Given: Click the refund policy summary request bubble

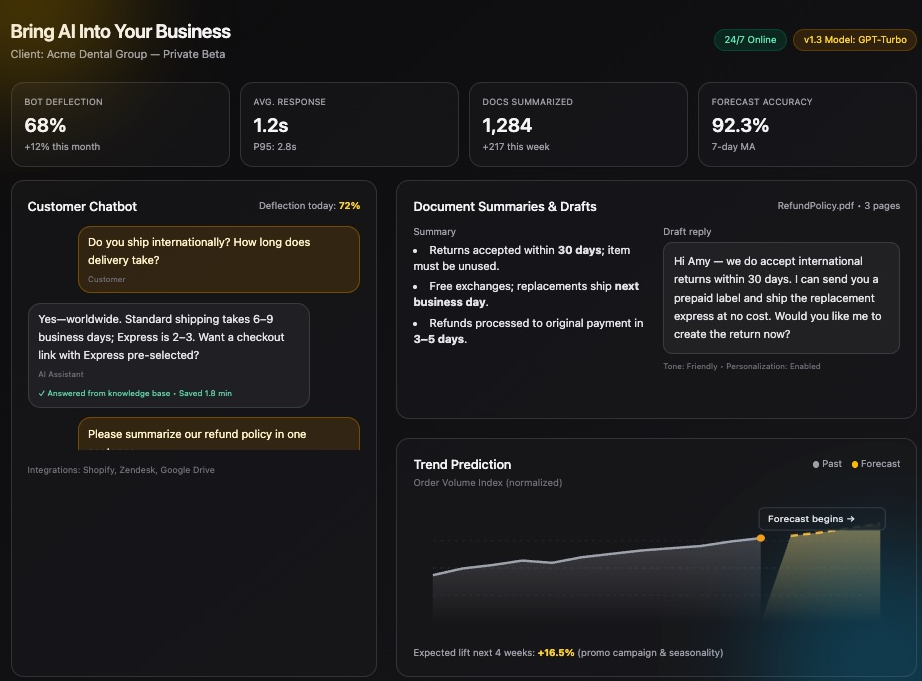Looking at the screenshot, I should tap(218, 434).
